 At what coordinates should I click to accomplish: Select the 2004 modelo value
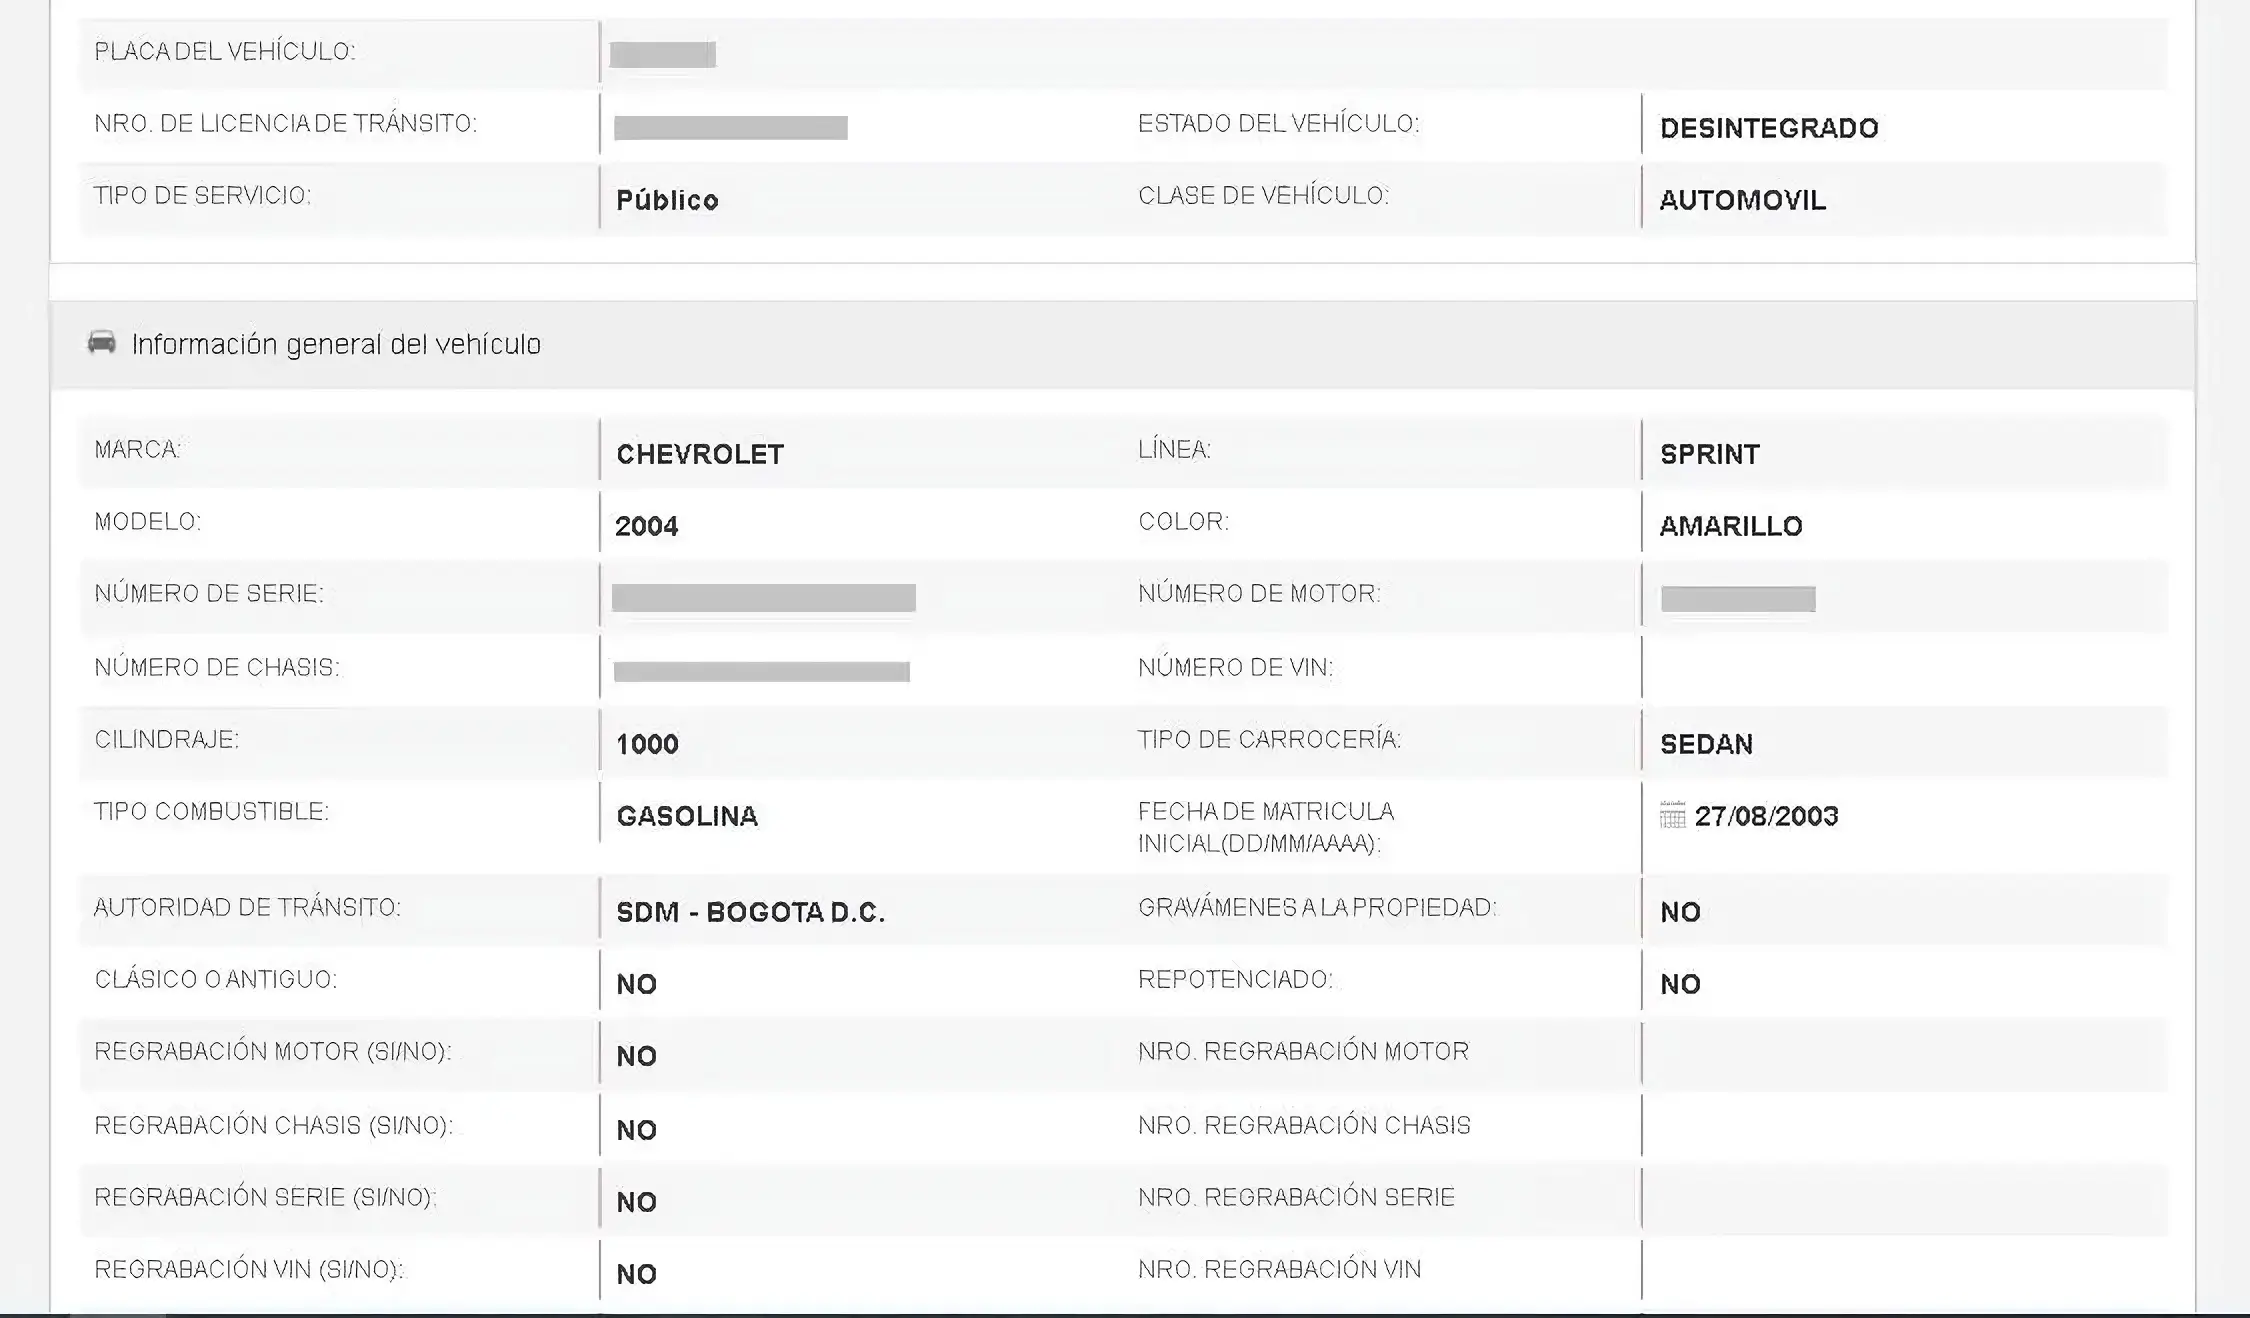pos(647,526)
